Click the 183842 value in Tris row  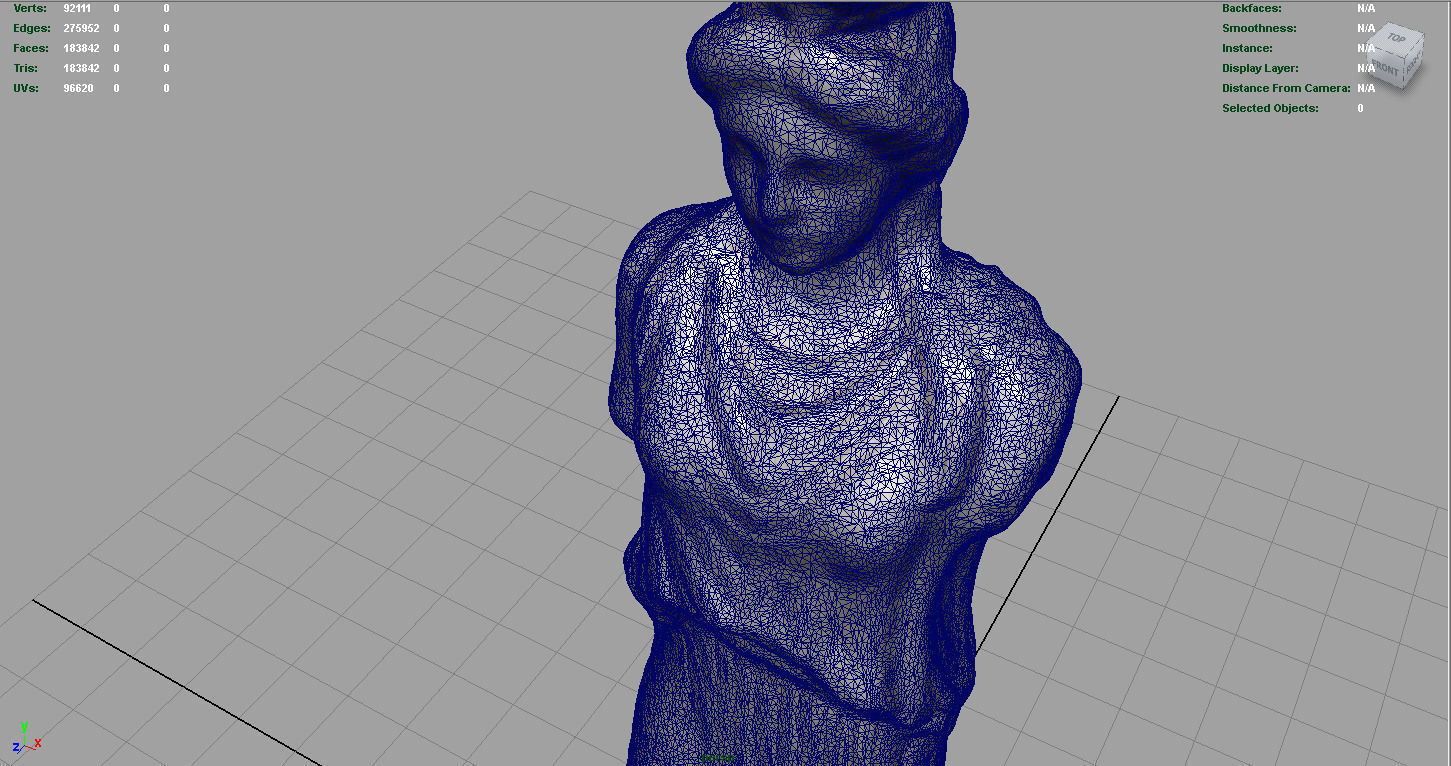tap(80, 68)
